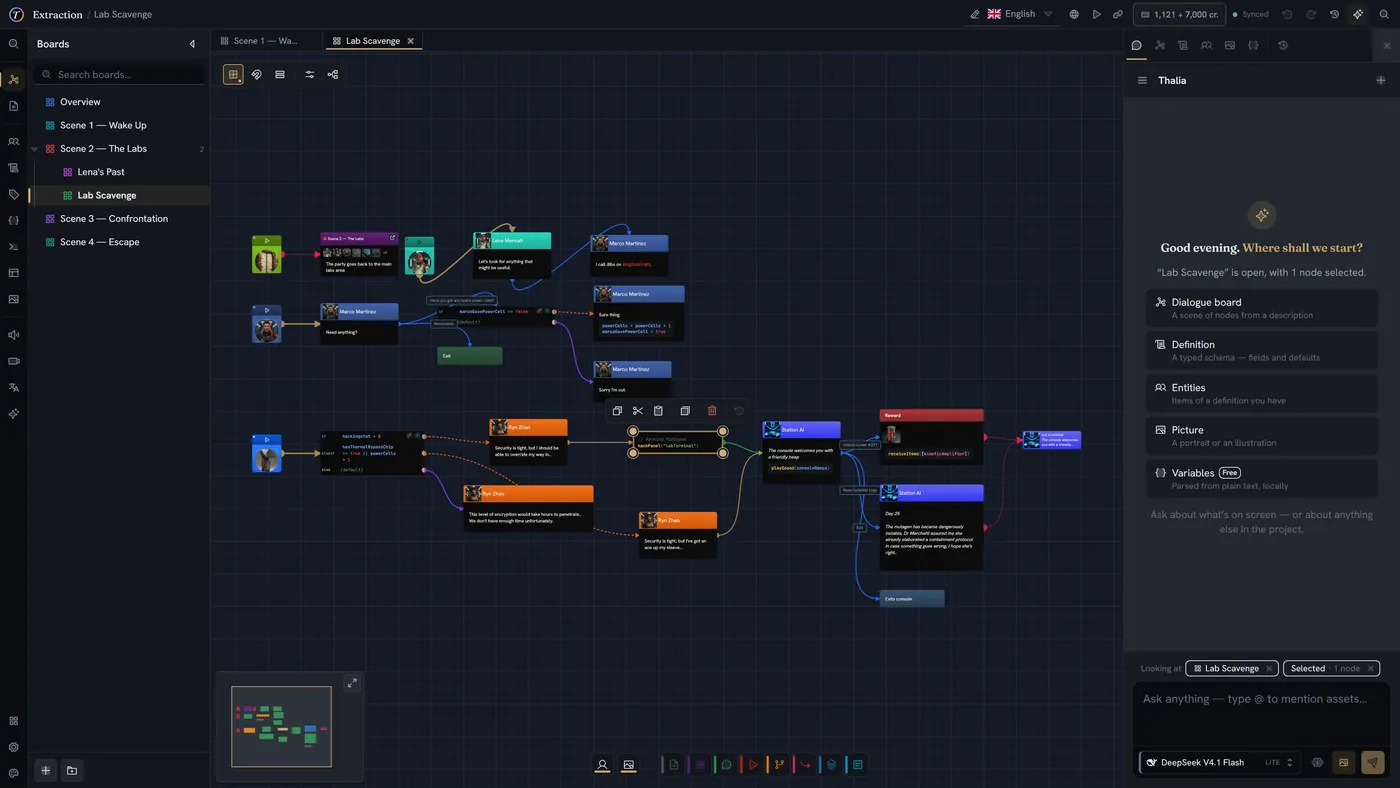Open the global search in the left sidebar
Viewport: 1400px width, 788px height.
point(14,44)
